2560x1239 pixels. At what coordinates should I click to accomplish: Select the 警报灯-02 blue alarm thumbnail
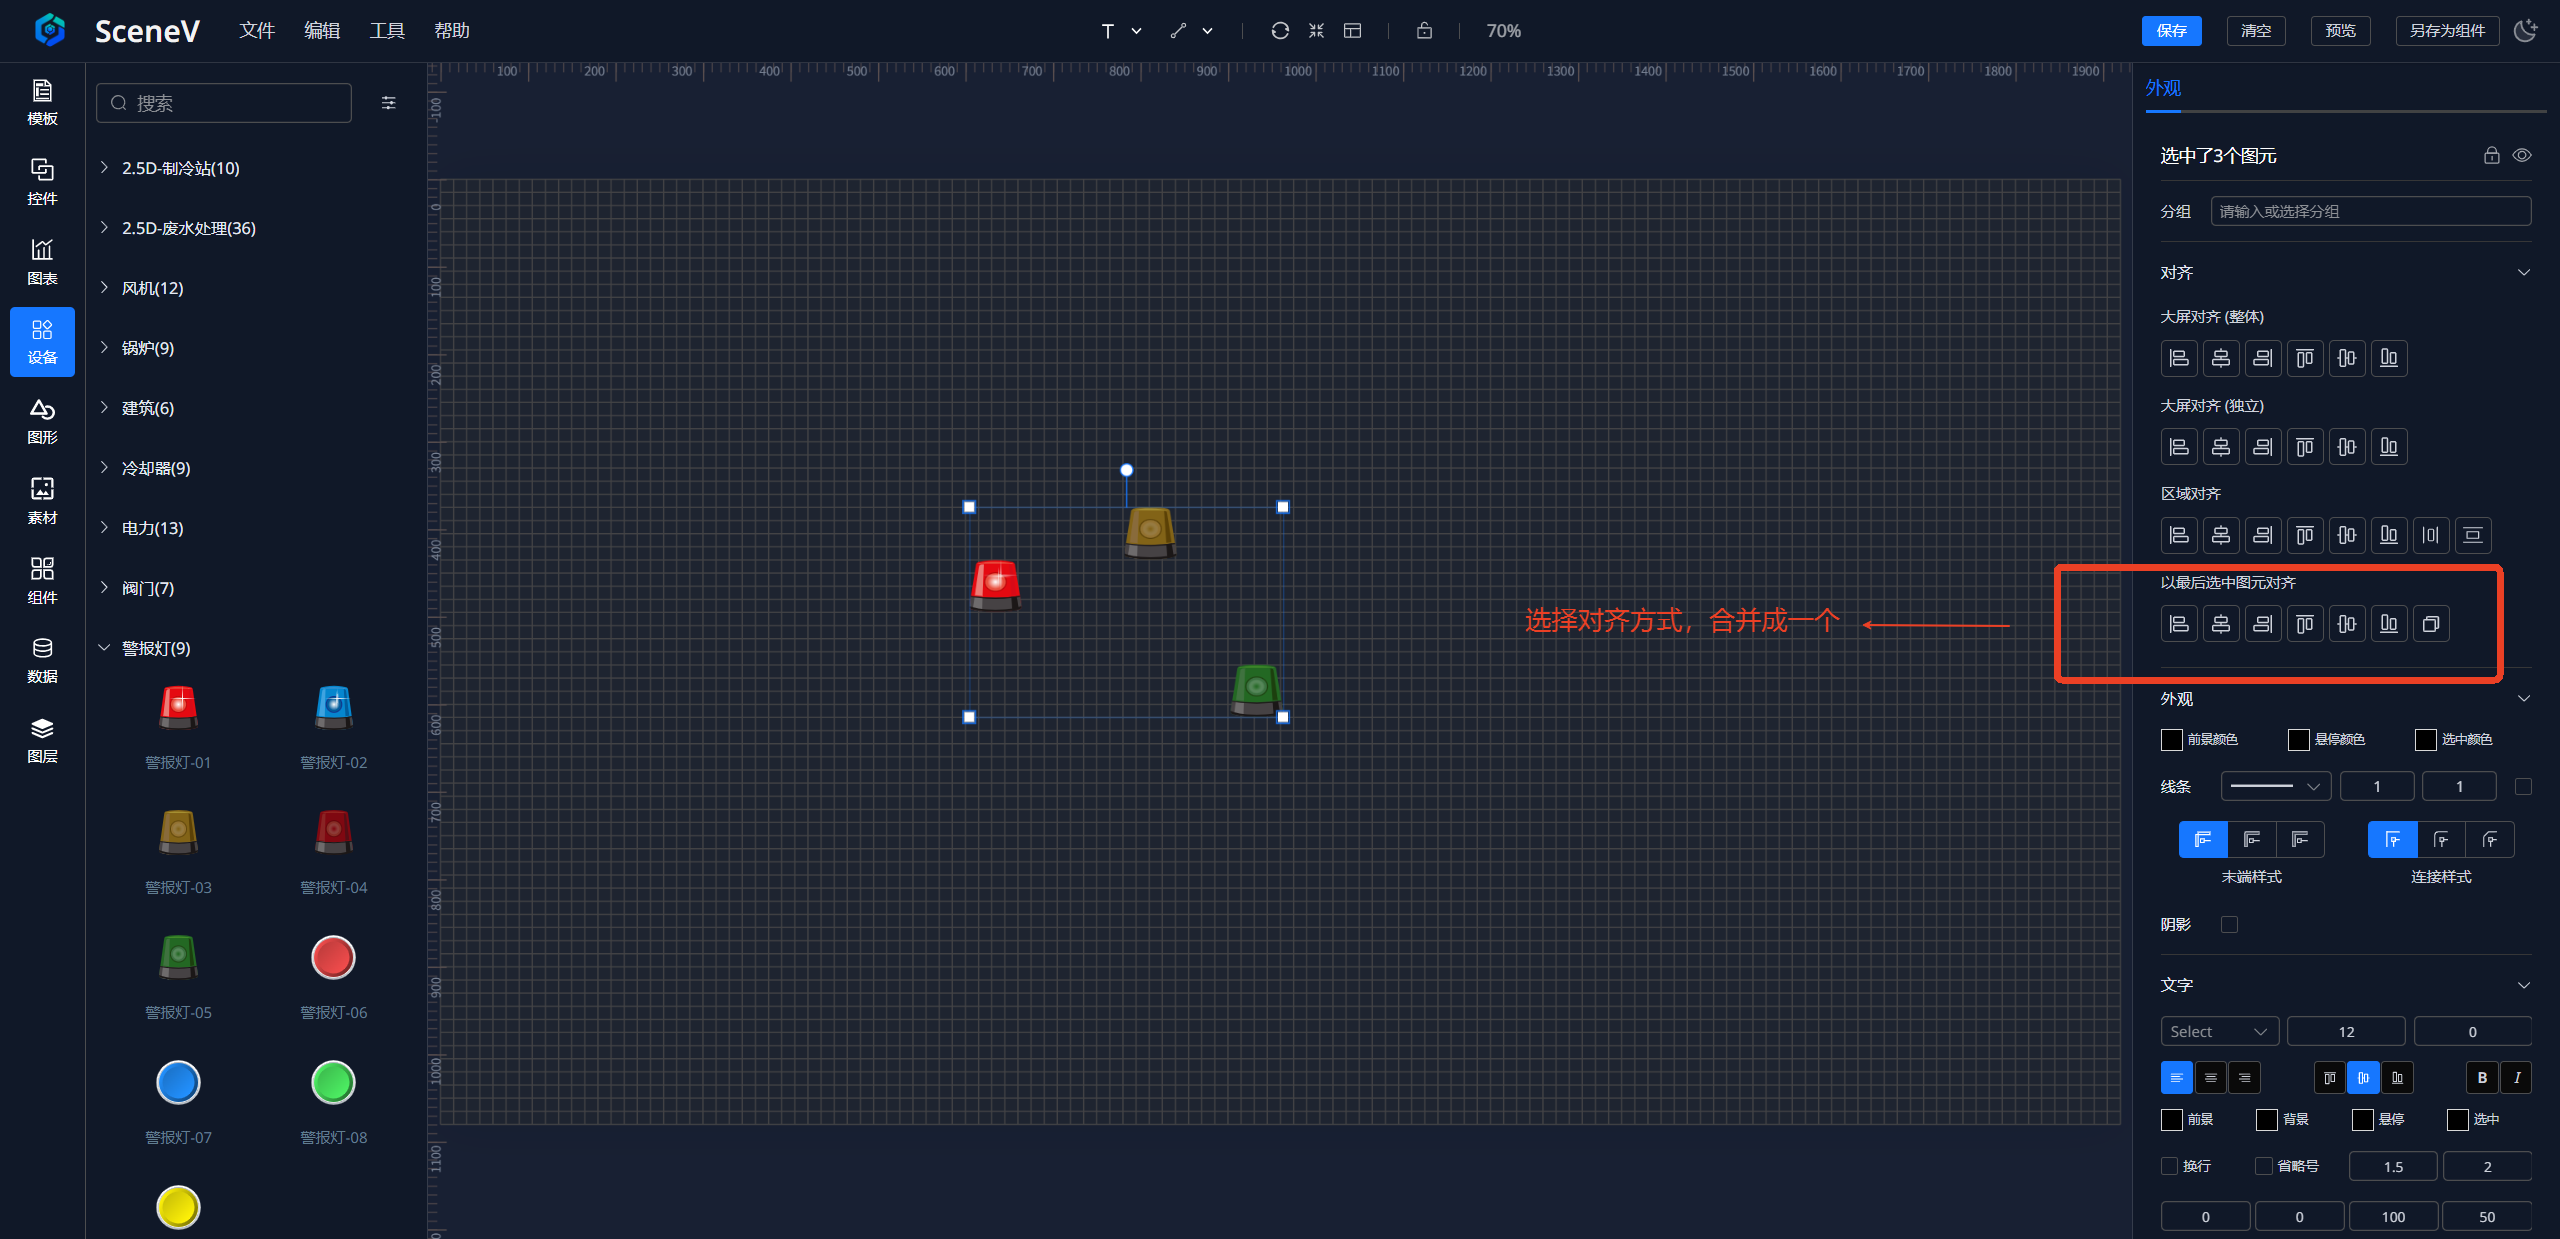click(333, 707)
